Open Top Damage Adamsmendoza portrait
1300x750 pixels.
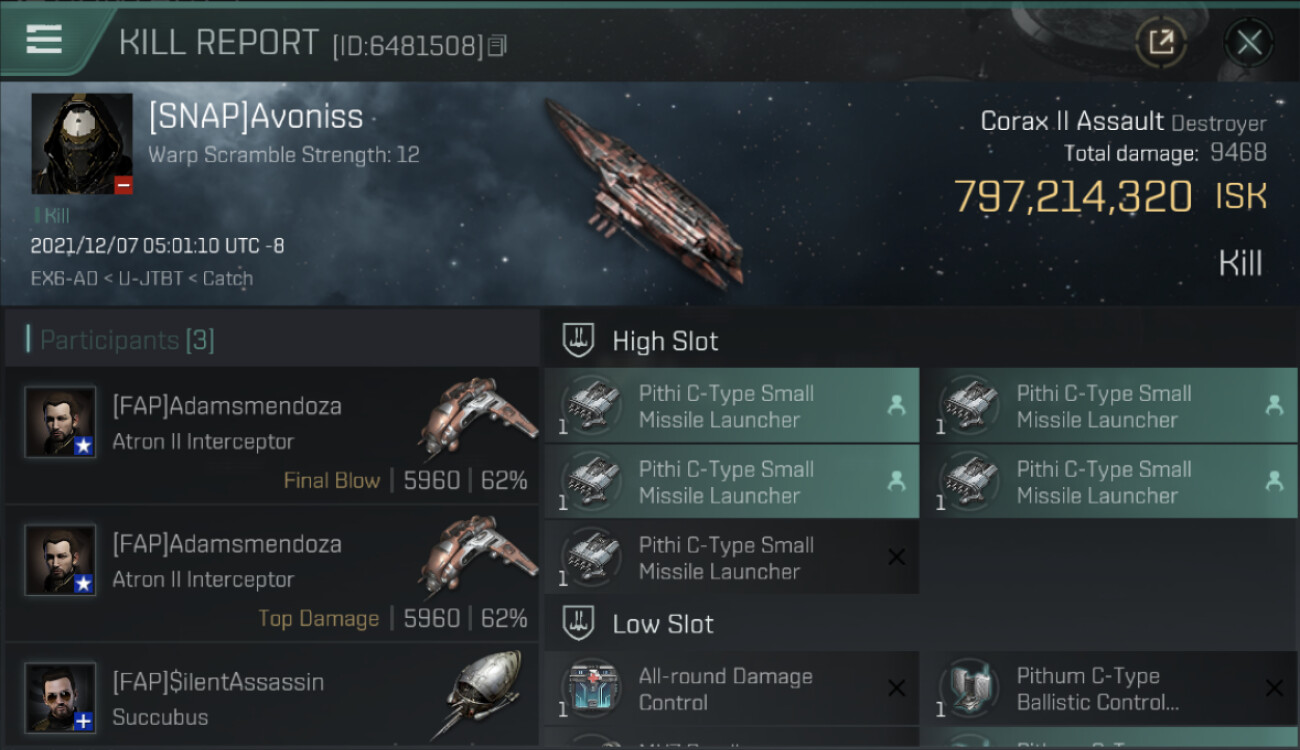coord(60,560)
